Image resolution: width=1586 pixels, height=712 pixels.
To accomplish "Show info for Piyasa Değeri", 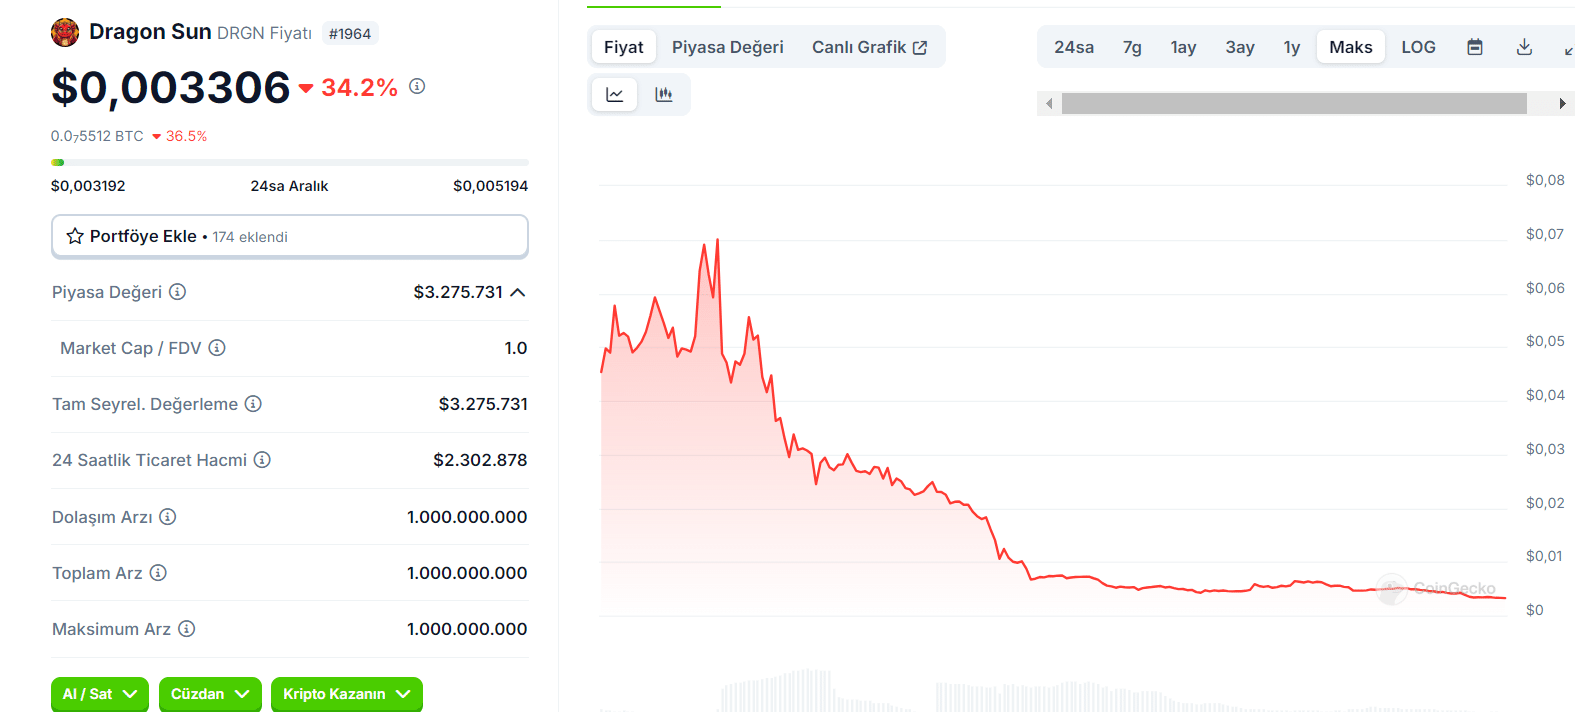I will (x=177, y=292).
